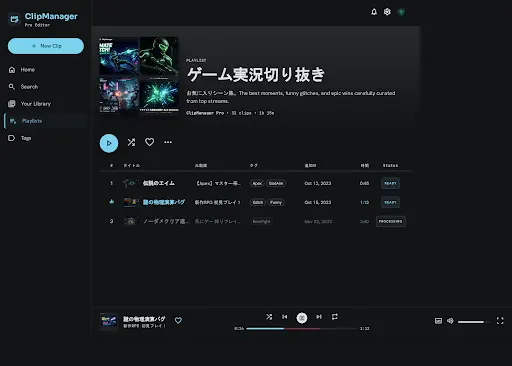Click the Oct 15, 2023 date cell

[318, 202]
